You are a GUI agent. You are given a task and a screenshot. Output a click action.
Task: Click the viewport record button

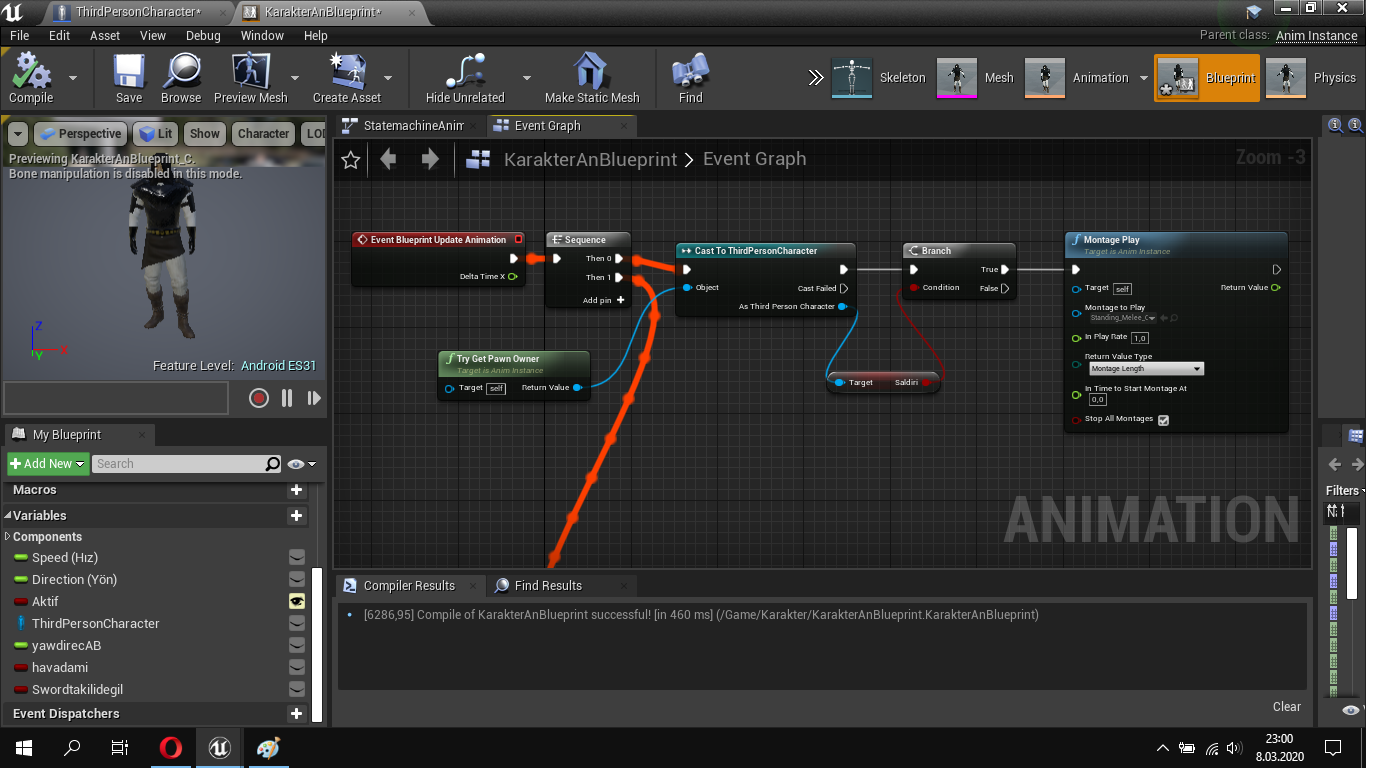pyautogui.click(x=259, y=398)
